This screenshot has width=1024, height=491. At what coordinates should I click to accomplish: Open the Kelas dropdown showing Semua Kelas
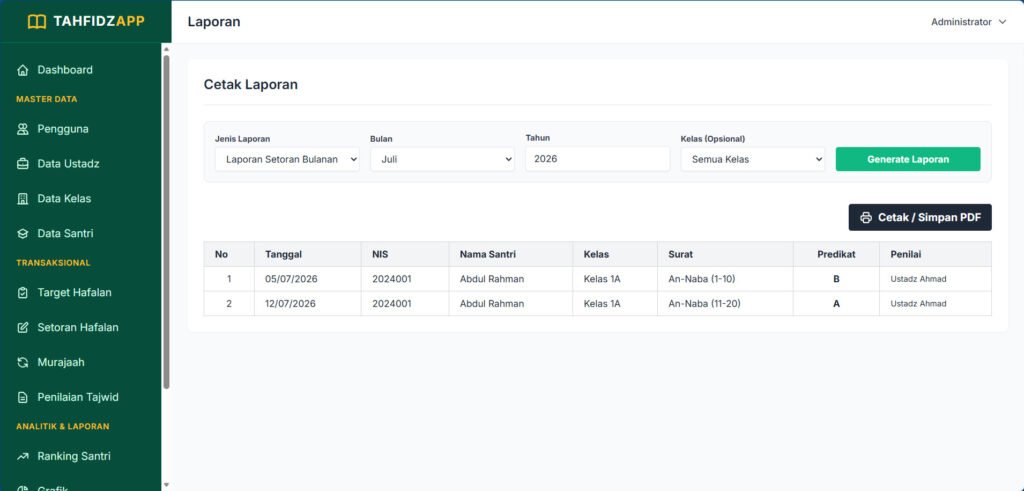pyautogui.click(x=753, y=159)
